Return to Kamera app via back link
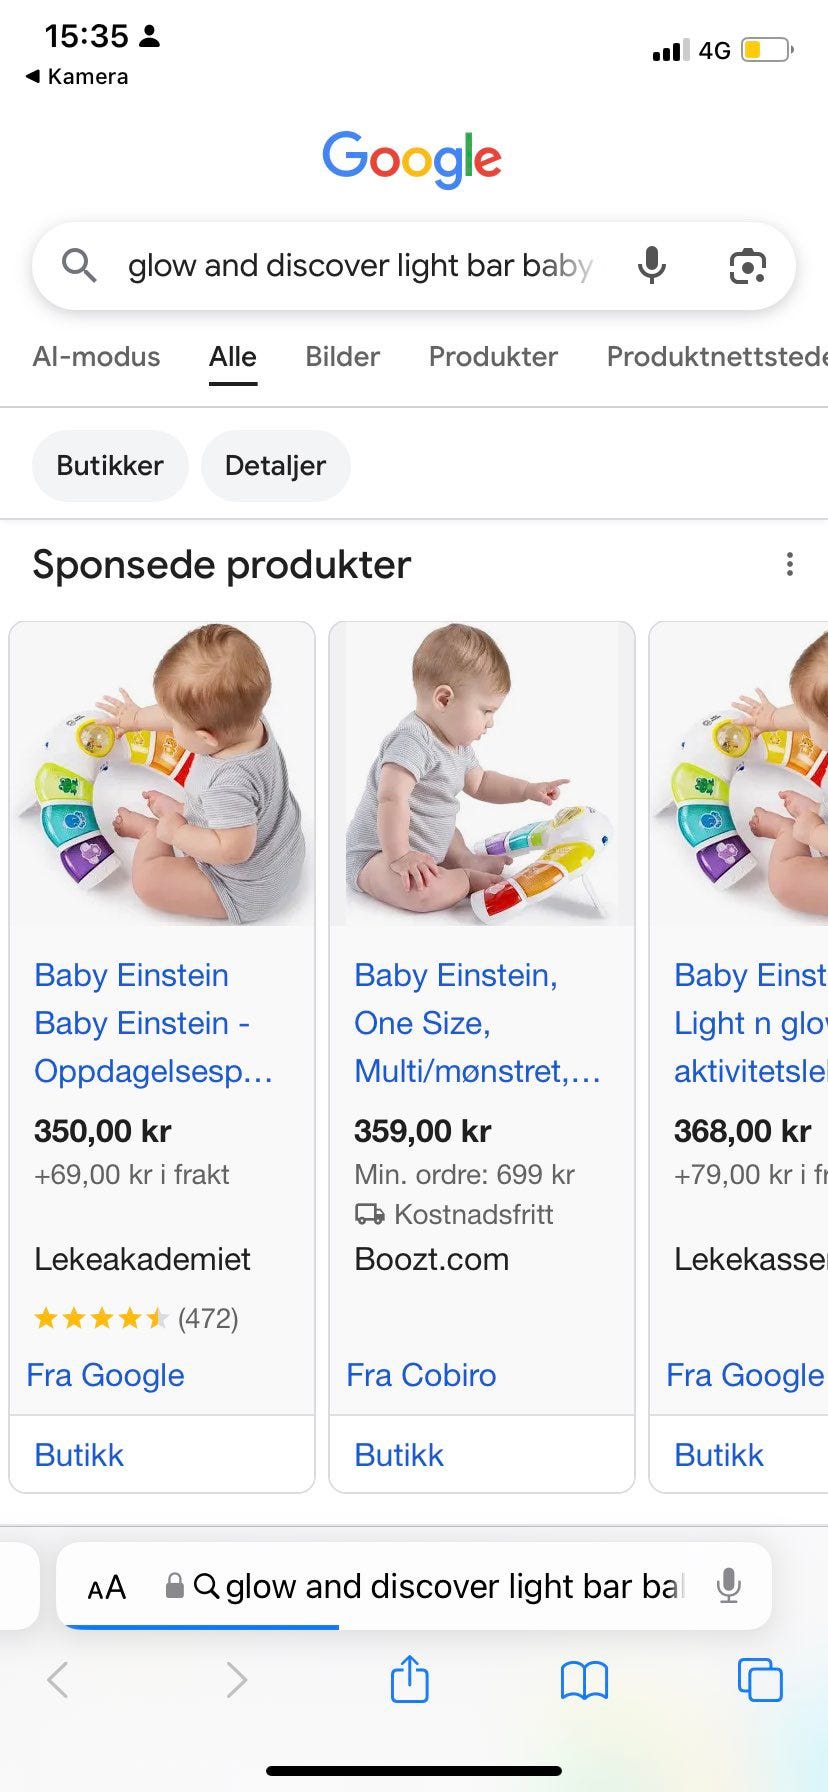Screen dimensions: 828x1792 77,77
